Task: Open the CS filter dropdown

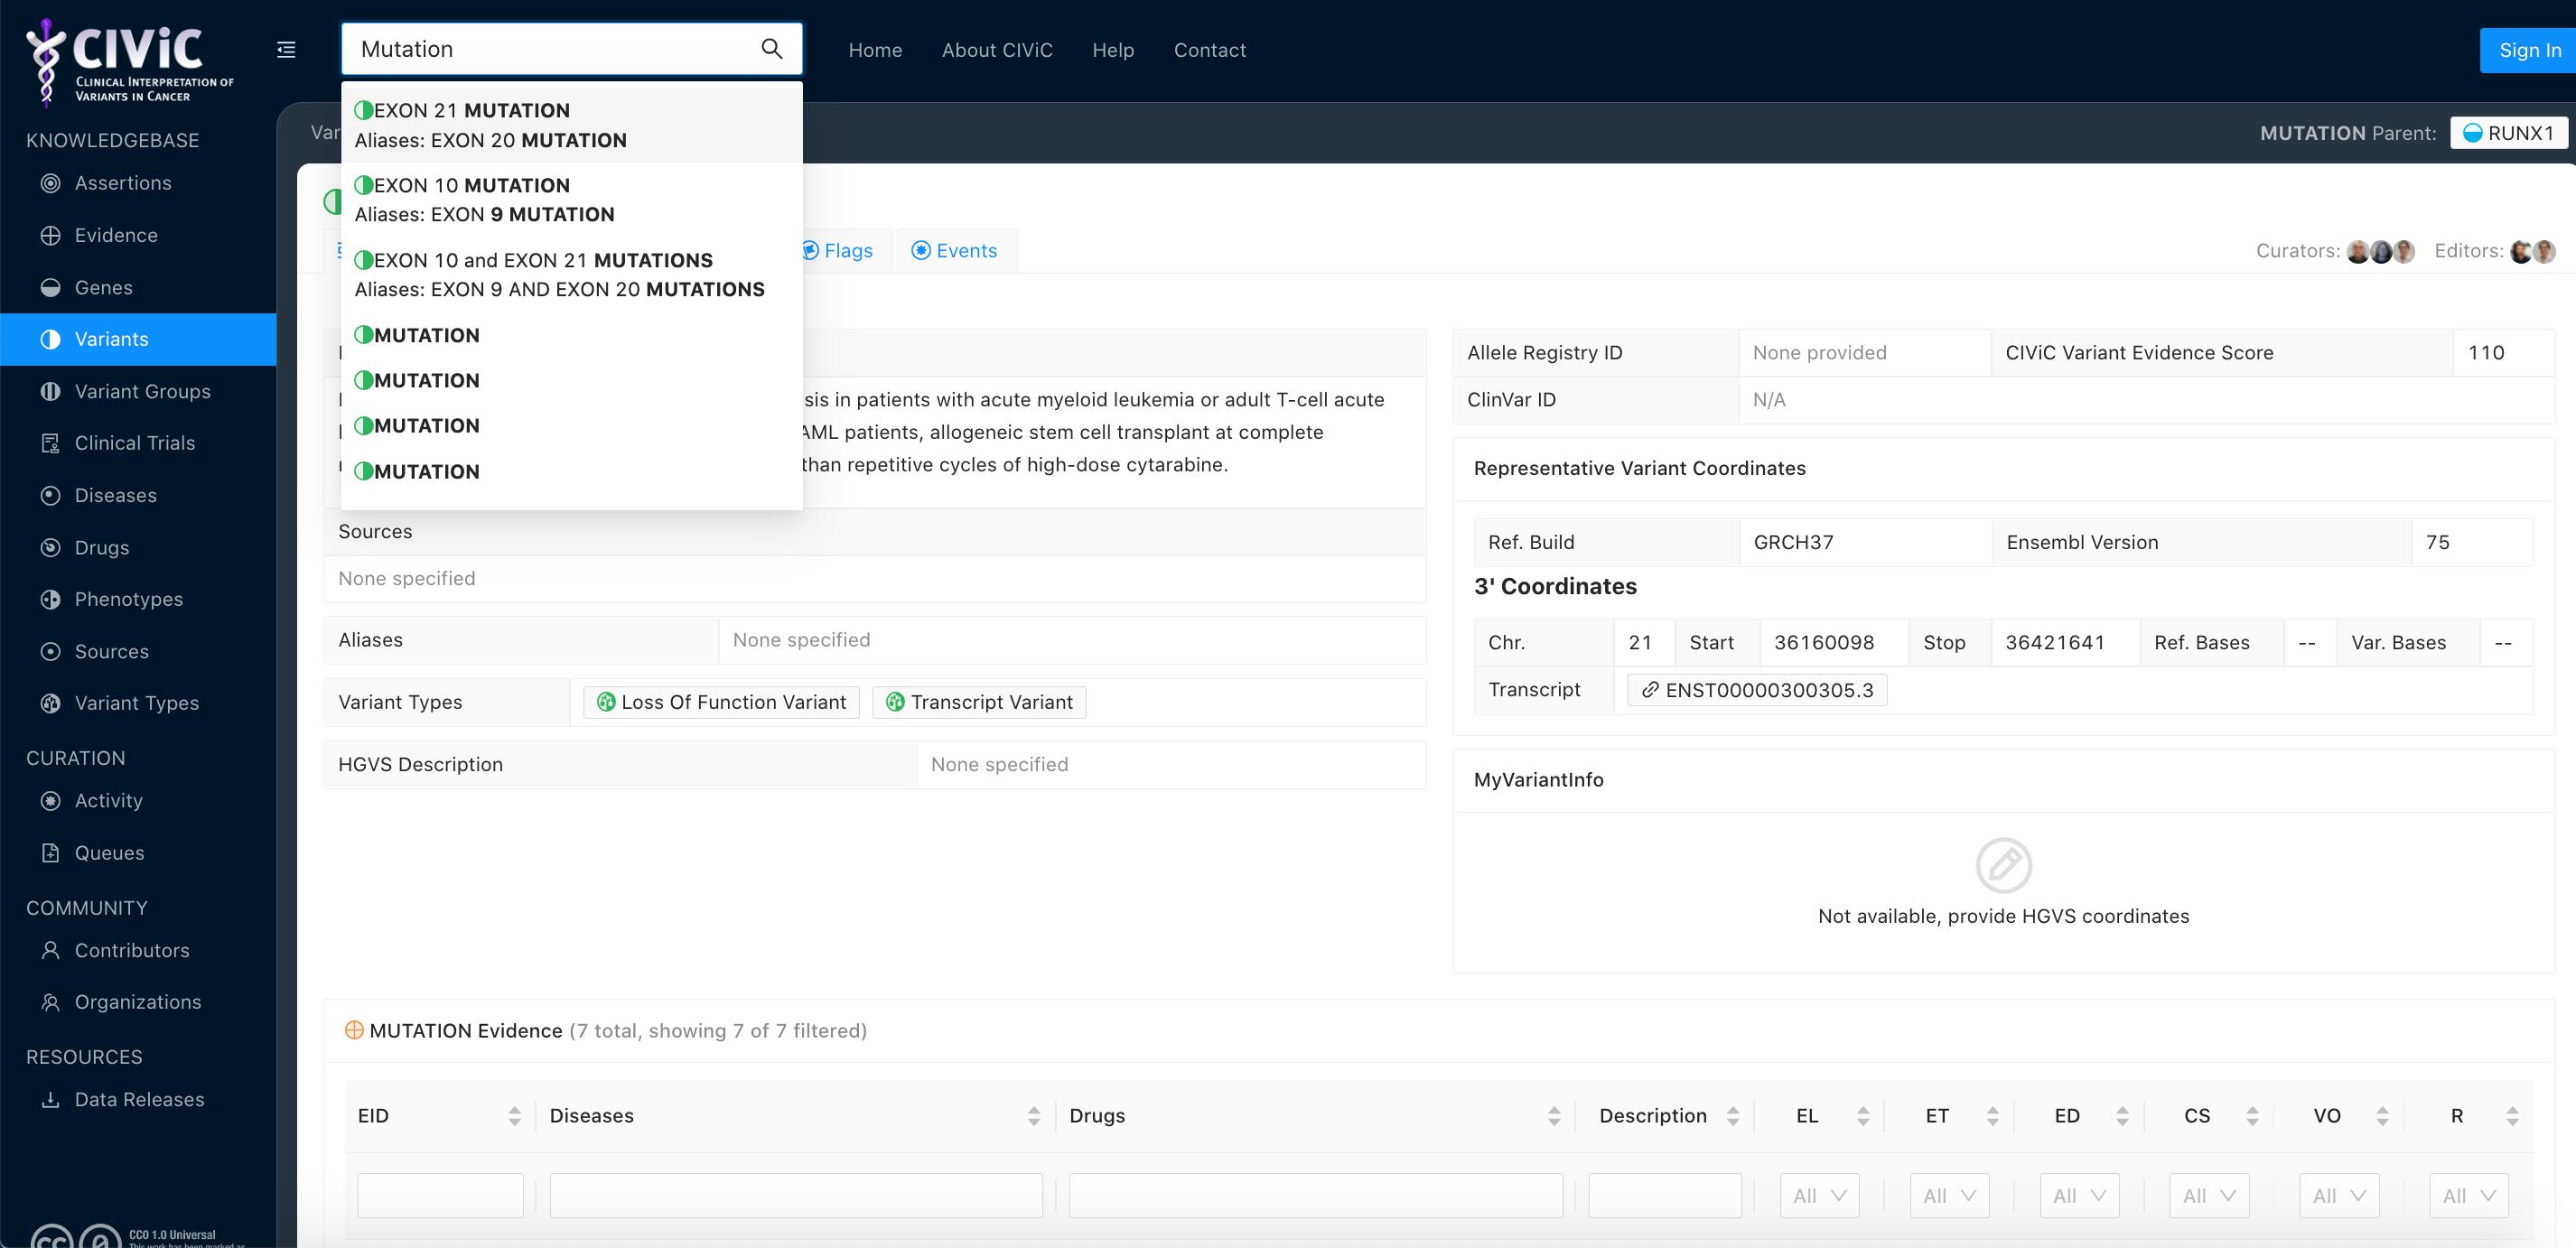Action: click(x=2209, y=1195)
